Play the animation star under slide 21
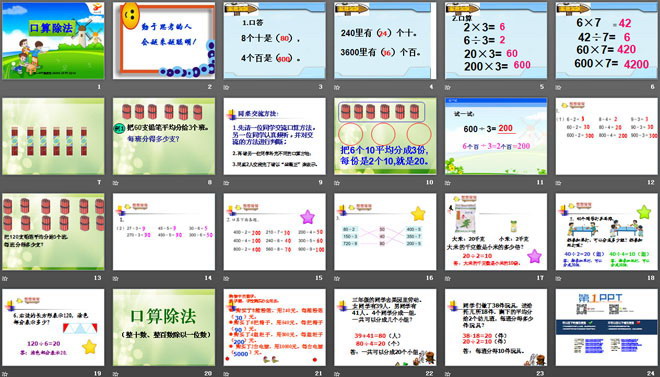 click(x=226, y=374)
